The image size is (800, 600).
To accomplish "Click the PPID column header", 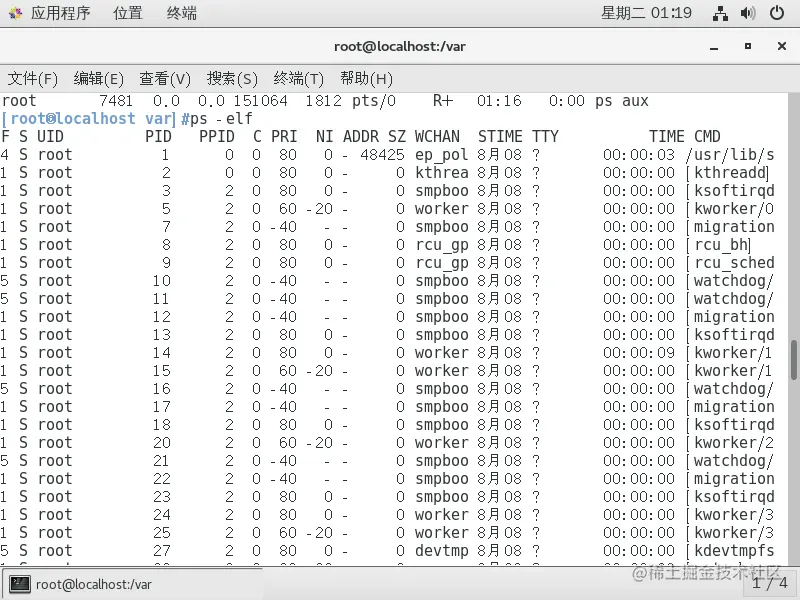I will point(217,137).
